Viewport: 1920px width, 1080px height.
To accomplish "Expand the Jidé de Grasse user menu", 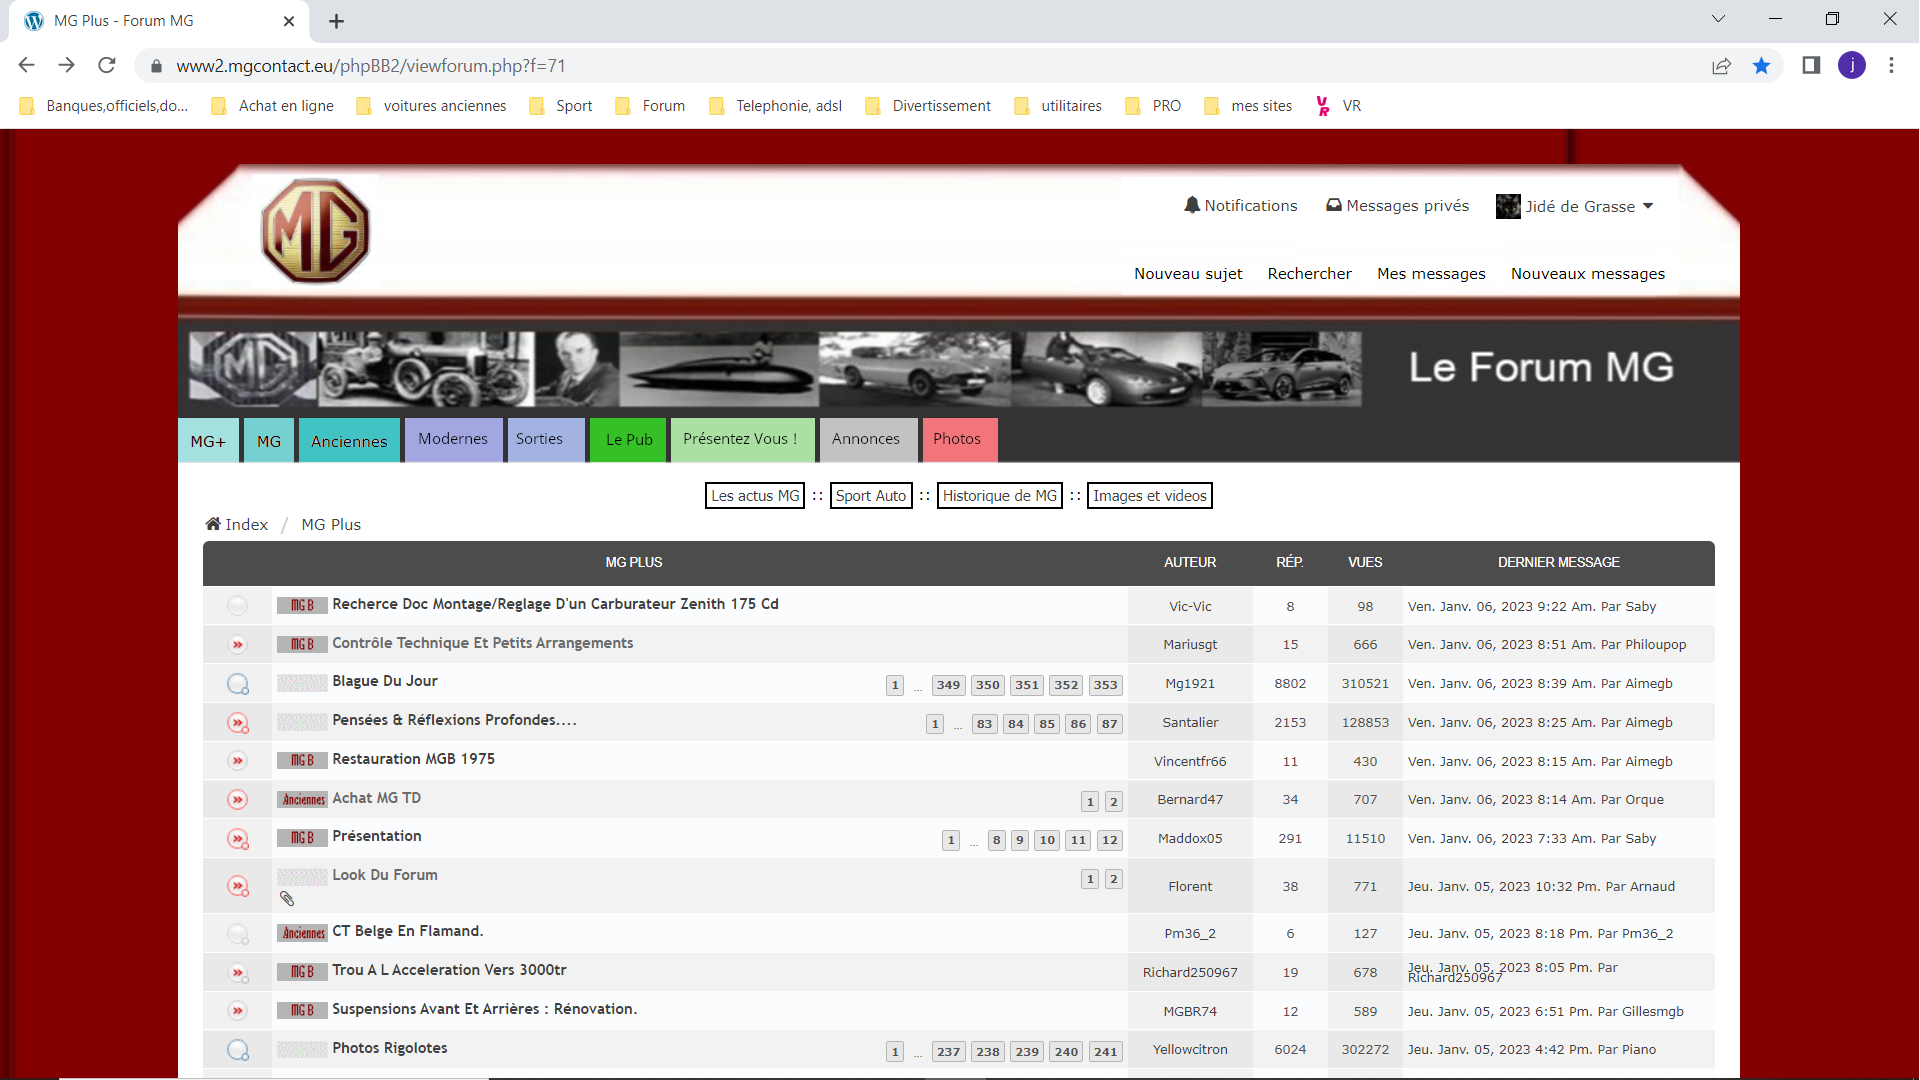I will coord(1648,207).
